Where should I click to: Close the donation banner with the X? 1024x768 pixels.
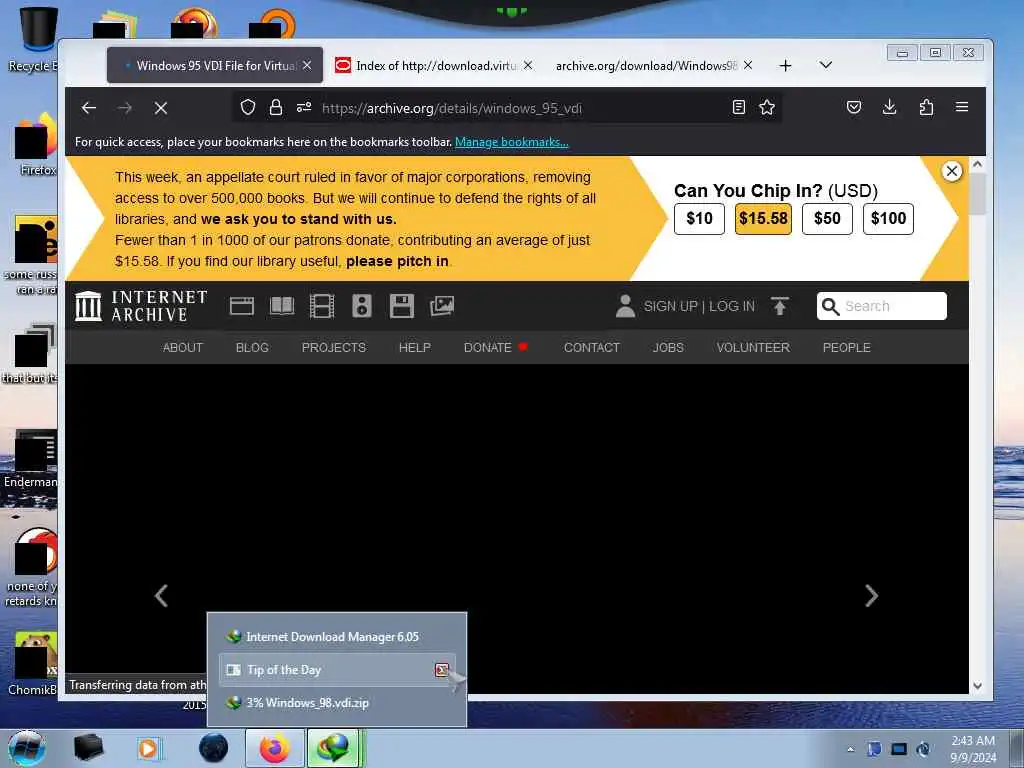[x=952, y=171]
